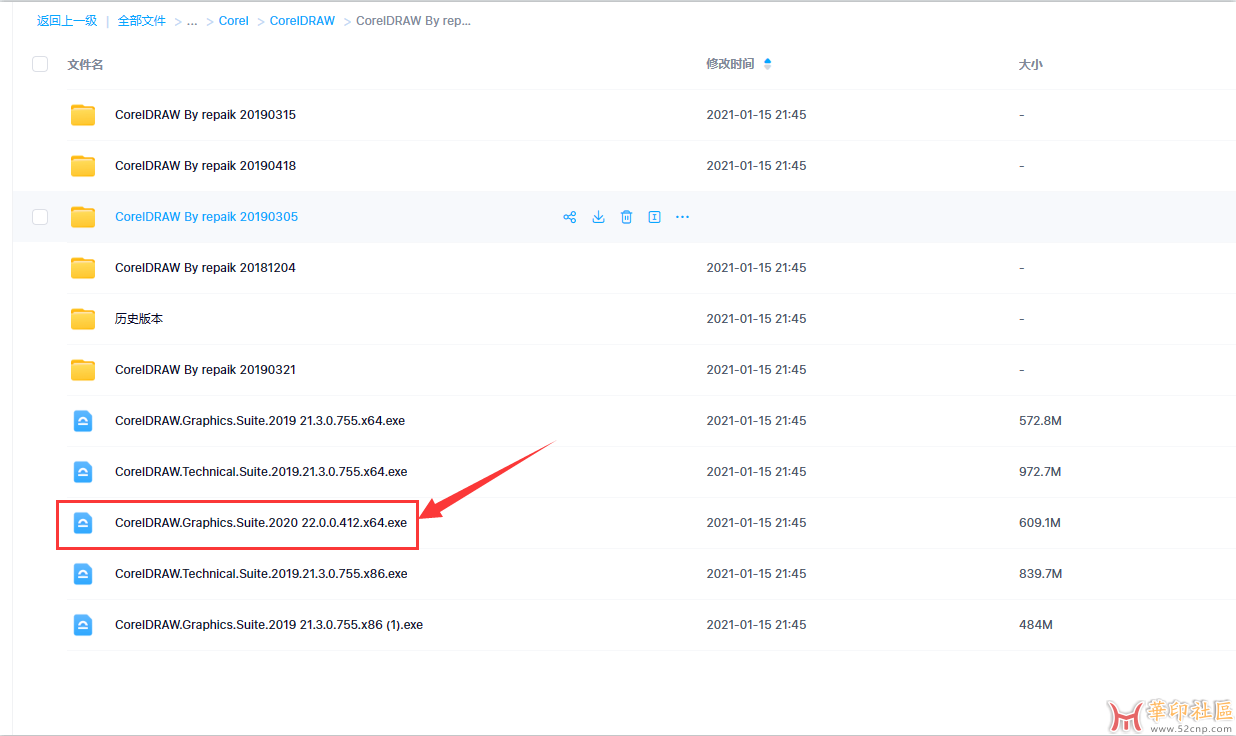Sort by 大小 column header
The width and height of the screenshot is (1236, 736).
coord(1030,64)
